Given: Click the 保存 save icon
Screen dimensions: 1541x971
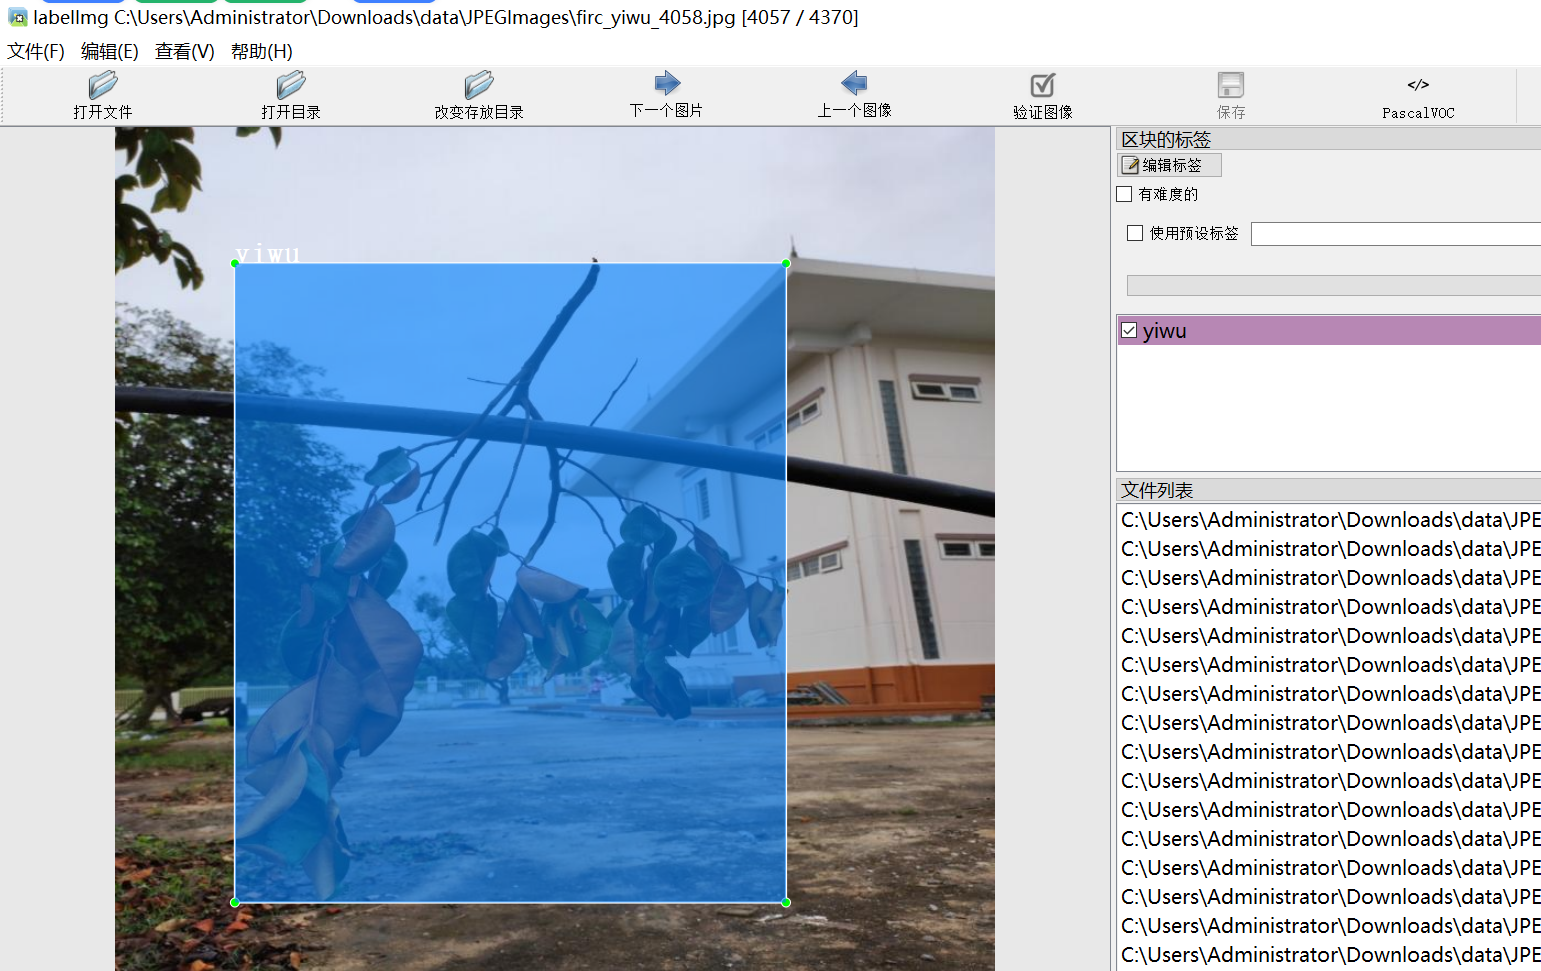Looking at the screenshot, I should 1231,85.
